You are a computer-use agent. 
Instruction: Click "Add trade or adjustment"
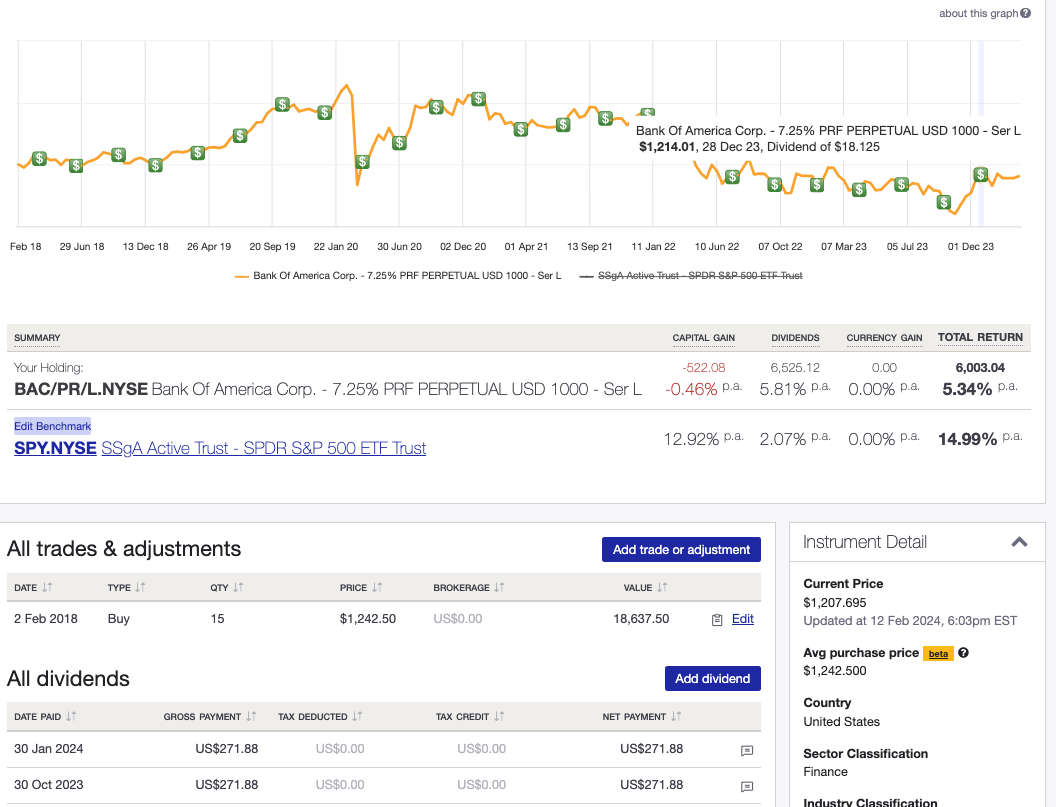pos(681,549)
